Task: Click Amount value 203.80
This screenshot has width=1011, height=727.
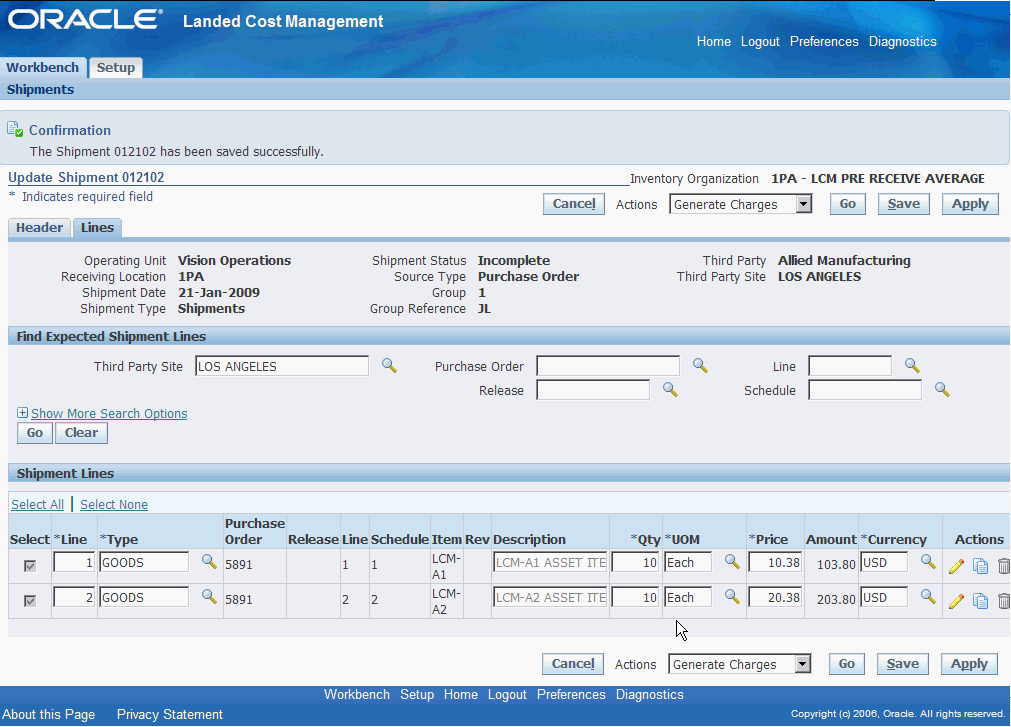Action: point(836,599)
